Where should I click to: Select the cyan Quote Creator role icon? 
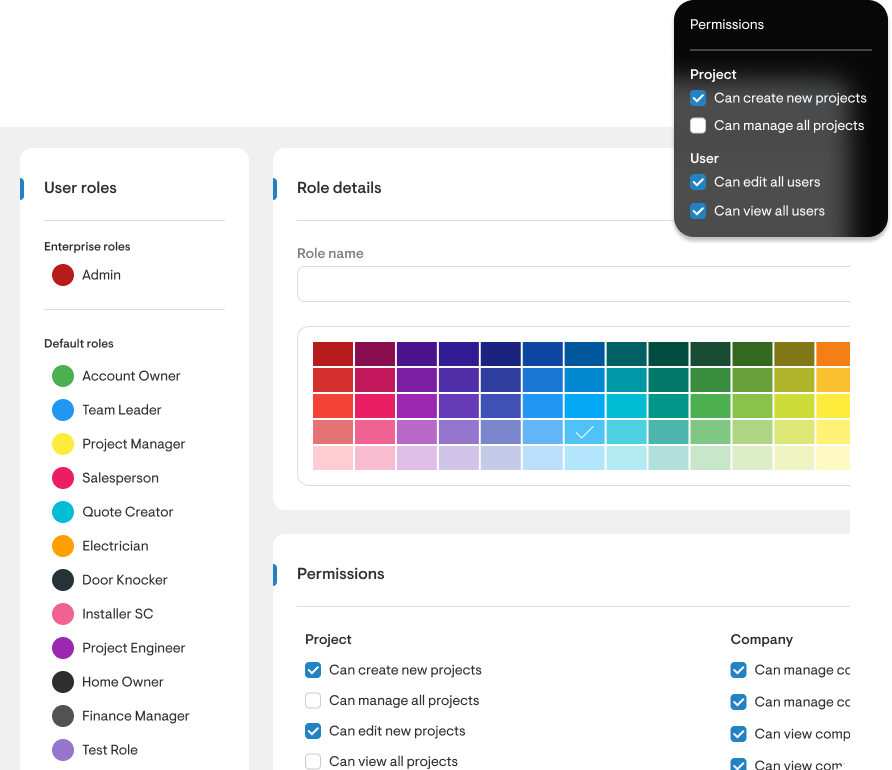tap(63, 512)
